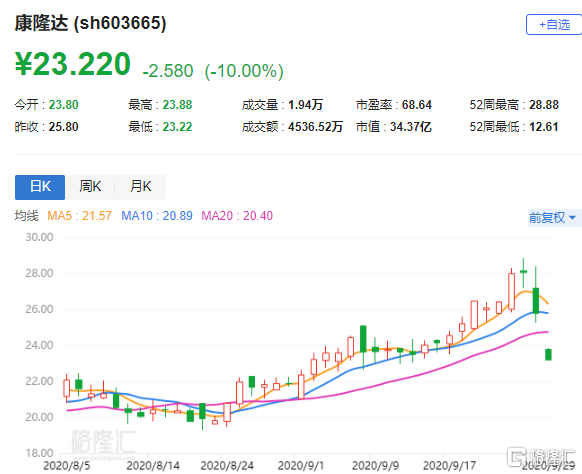Click the 18.00 price axis label

click(x=39, y=453)
